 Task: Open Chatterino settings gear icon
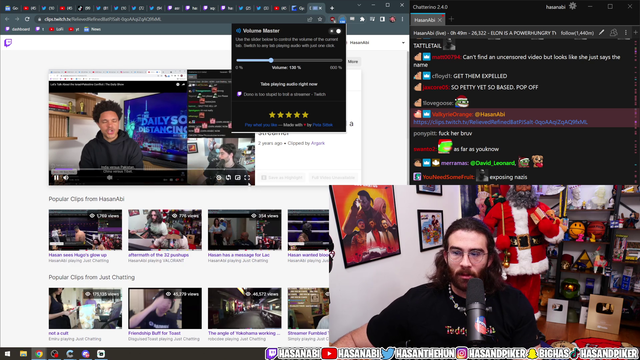pyautogui.click(x=573, y=6)
